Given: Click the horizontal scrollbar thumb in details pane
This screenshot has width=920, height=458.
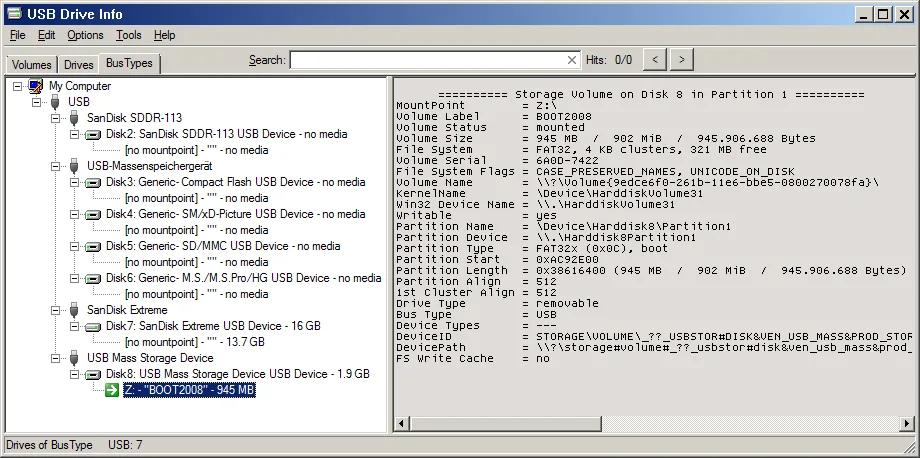Looking at the screenshot, I should click(506, 423).
